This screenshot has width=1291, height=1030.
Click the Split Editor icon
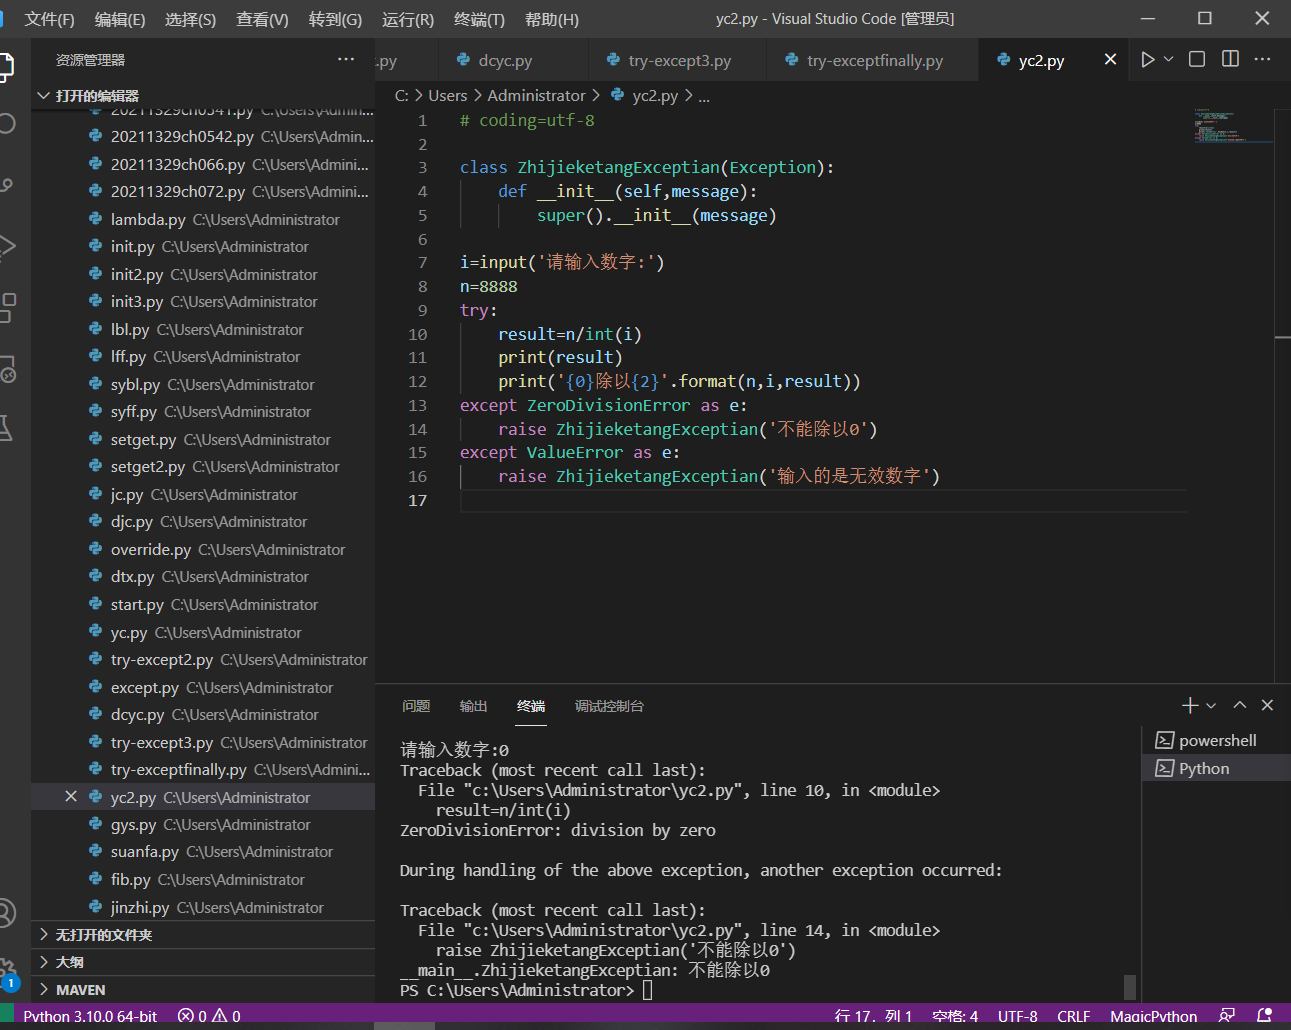1230,60
